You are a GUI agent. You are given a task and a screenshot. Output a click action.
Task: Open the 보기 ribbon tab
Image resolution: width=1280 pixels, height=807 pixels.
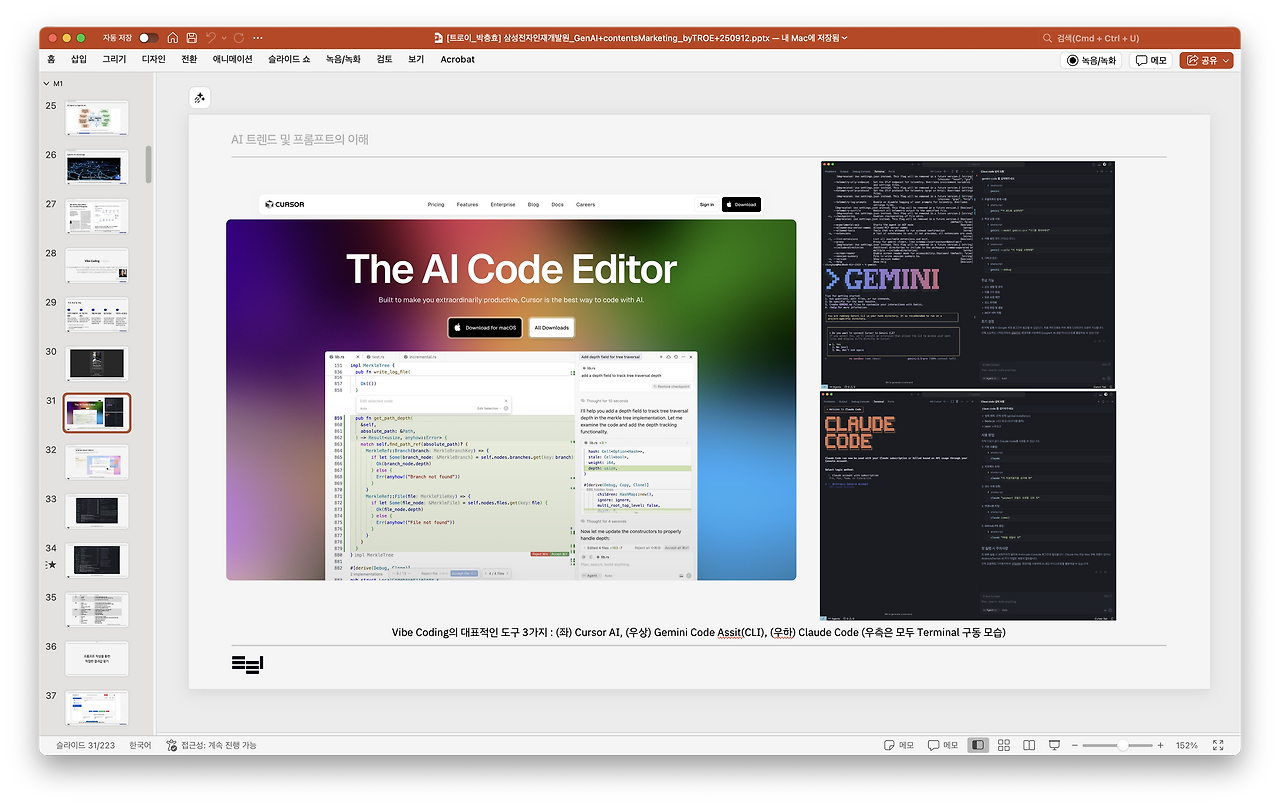coord(416,60)
